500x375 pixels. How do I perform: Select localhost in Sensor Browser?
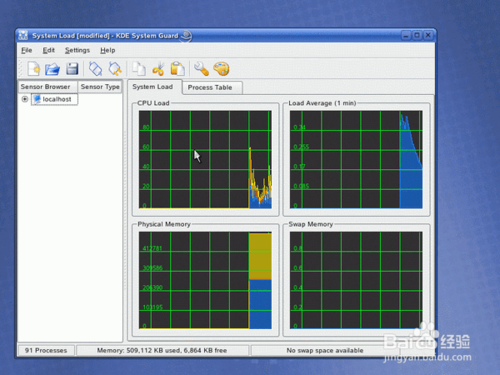click(x=55, y=99)
